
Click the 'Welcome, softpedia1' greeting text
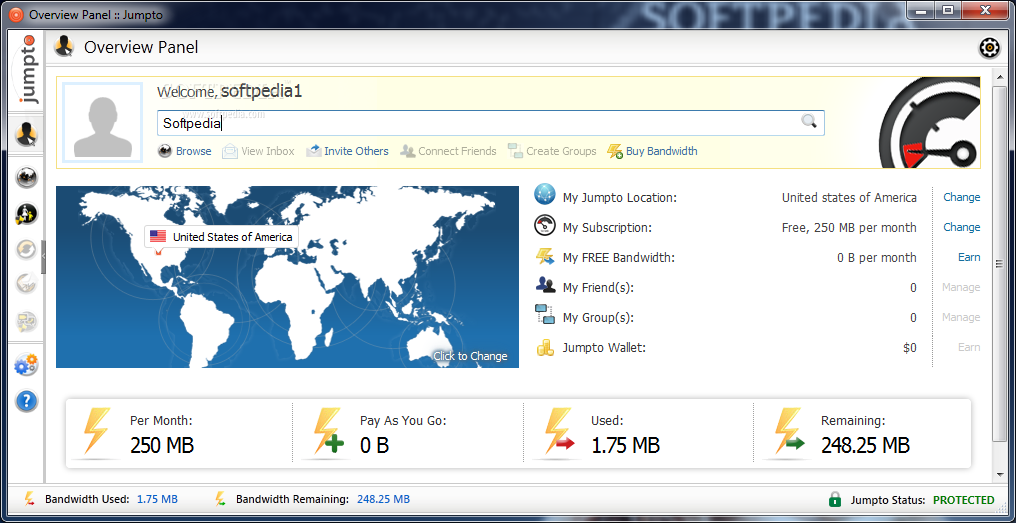[x=229, y=91]
